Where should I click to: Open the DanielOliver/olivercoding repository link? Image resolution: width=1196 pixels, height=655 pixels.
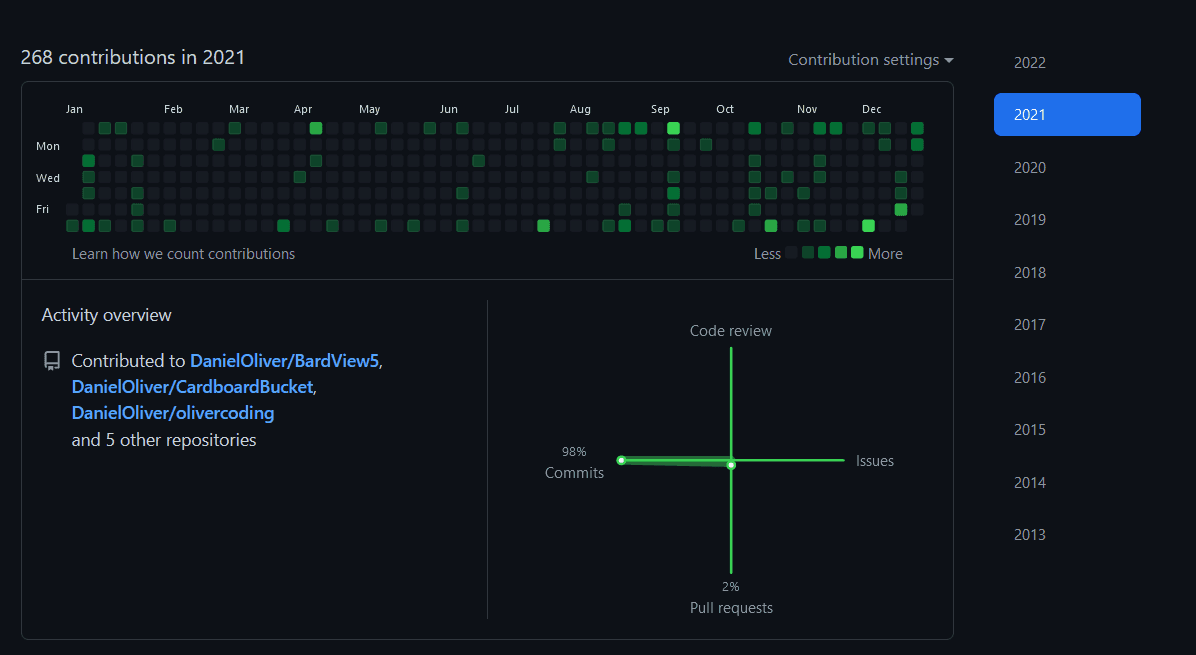[173, 413]
